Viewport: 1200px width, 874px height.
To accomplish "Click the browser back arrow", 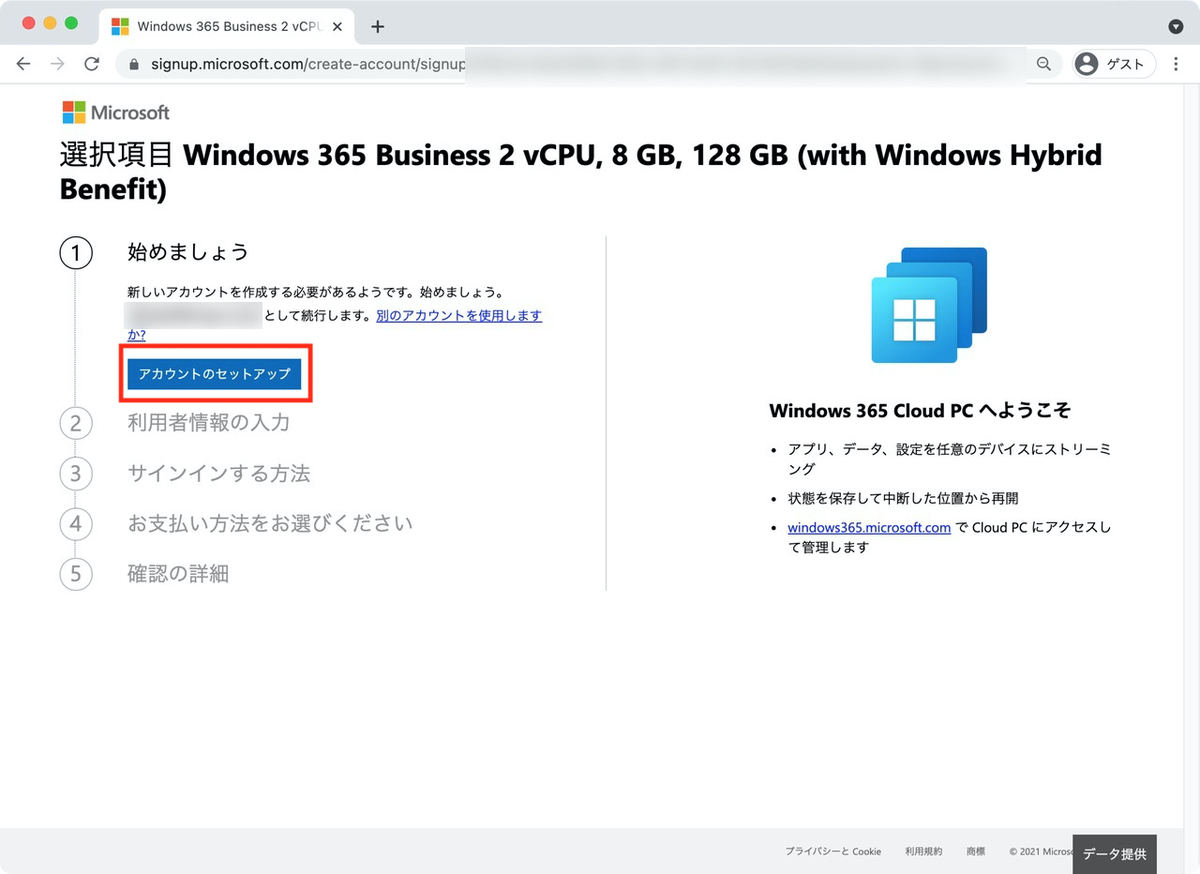I will 24,64.
